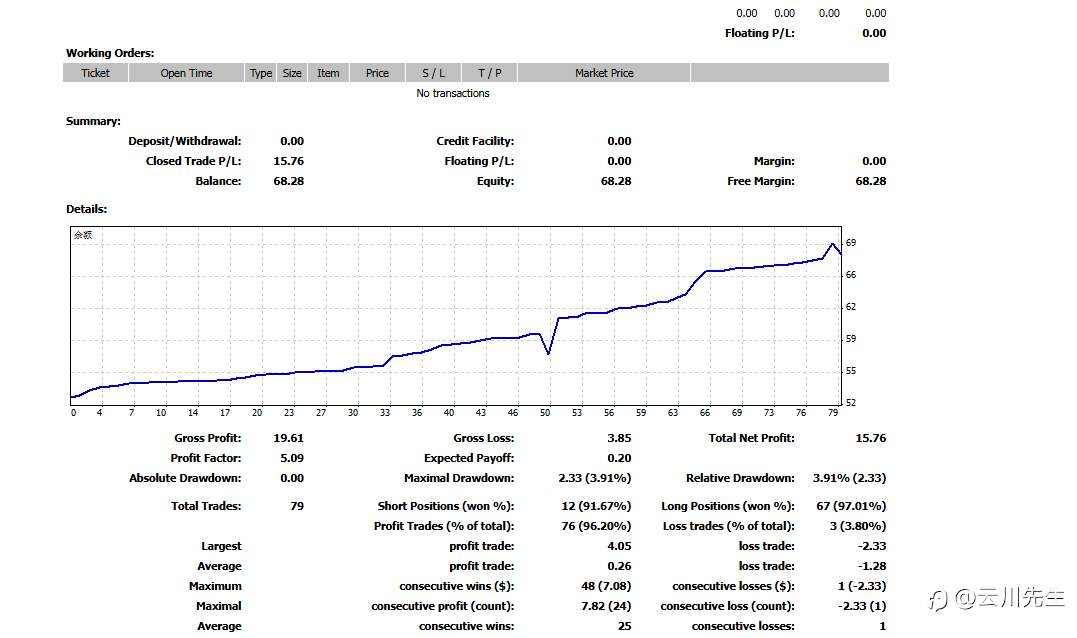Click the 'No transactions' row text

[453, 93]
